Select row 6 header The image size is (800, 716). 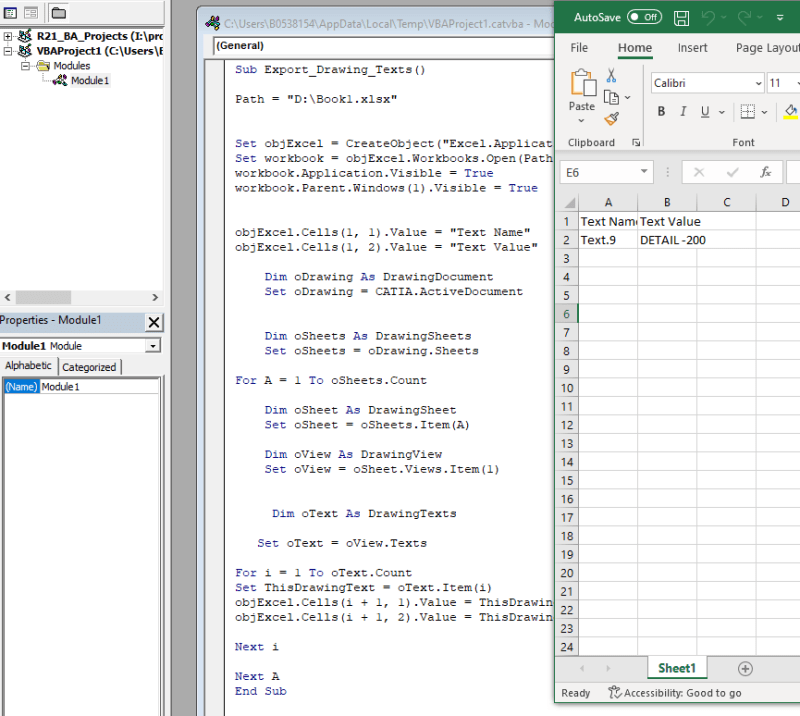566,314
